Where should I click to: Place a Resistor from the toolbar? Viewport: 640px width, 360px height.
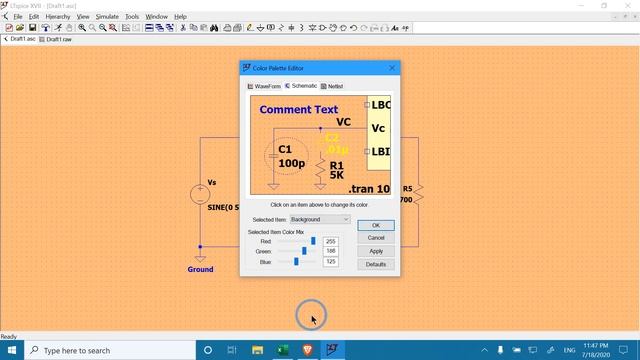(x=281, y=28)
